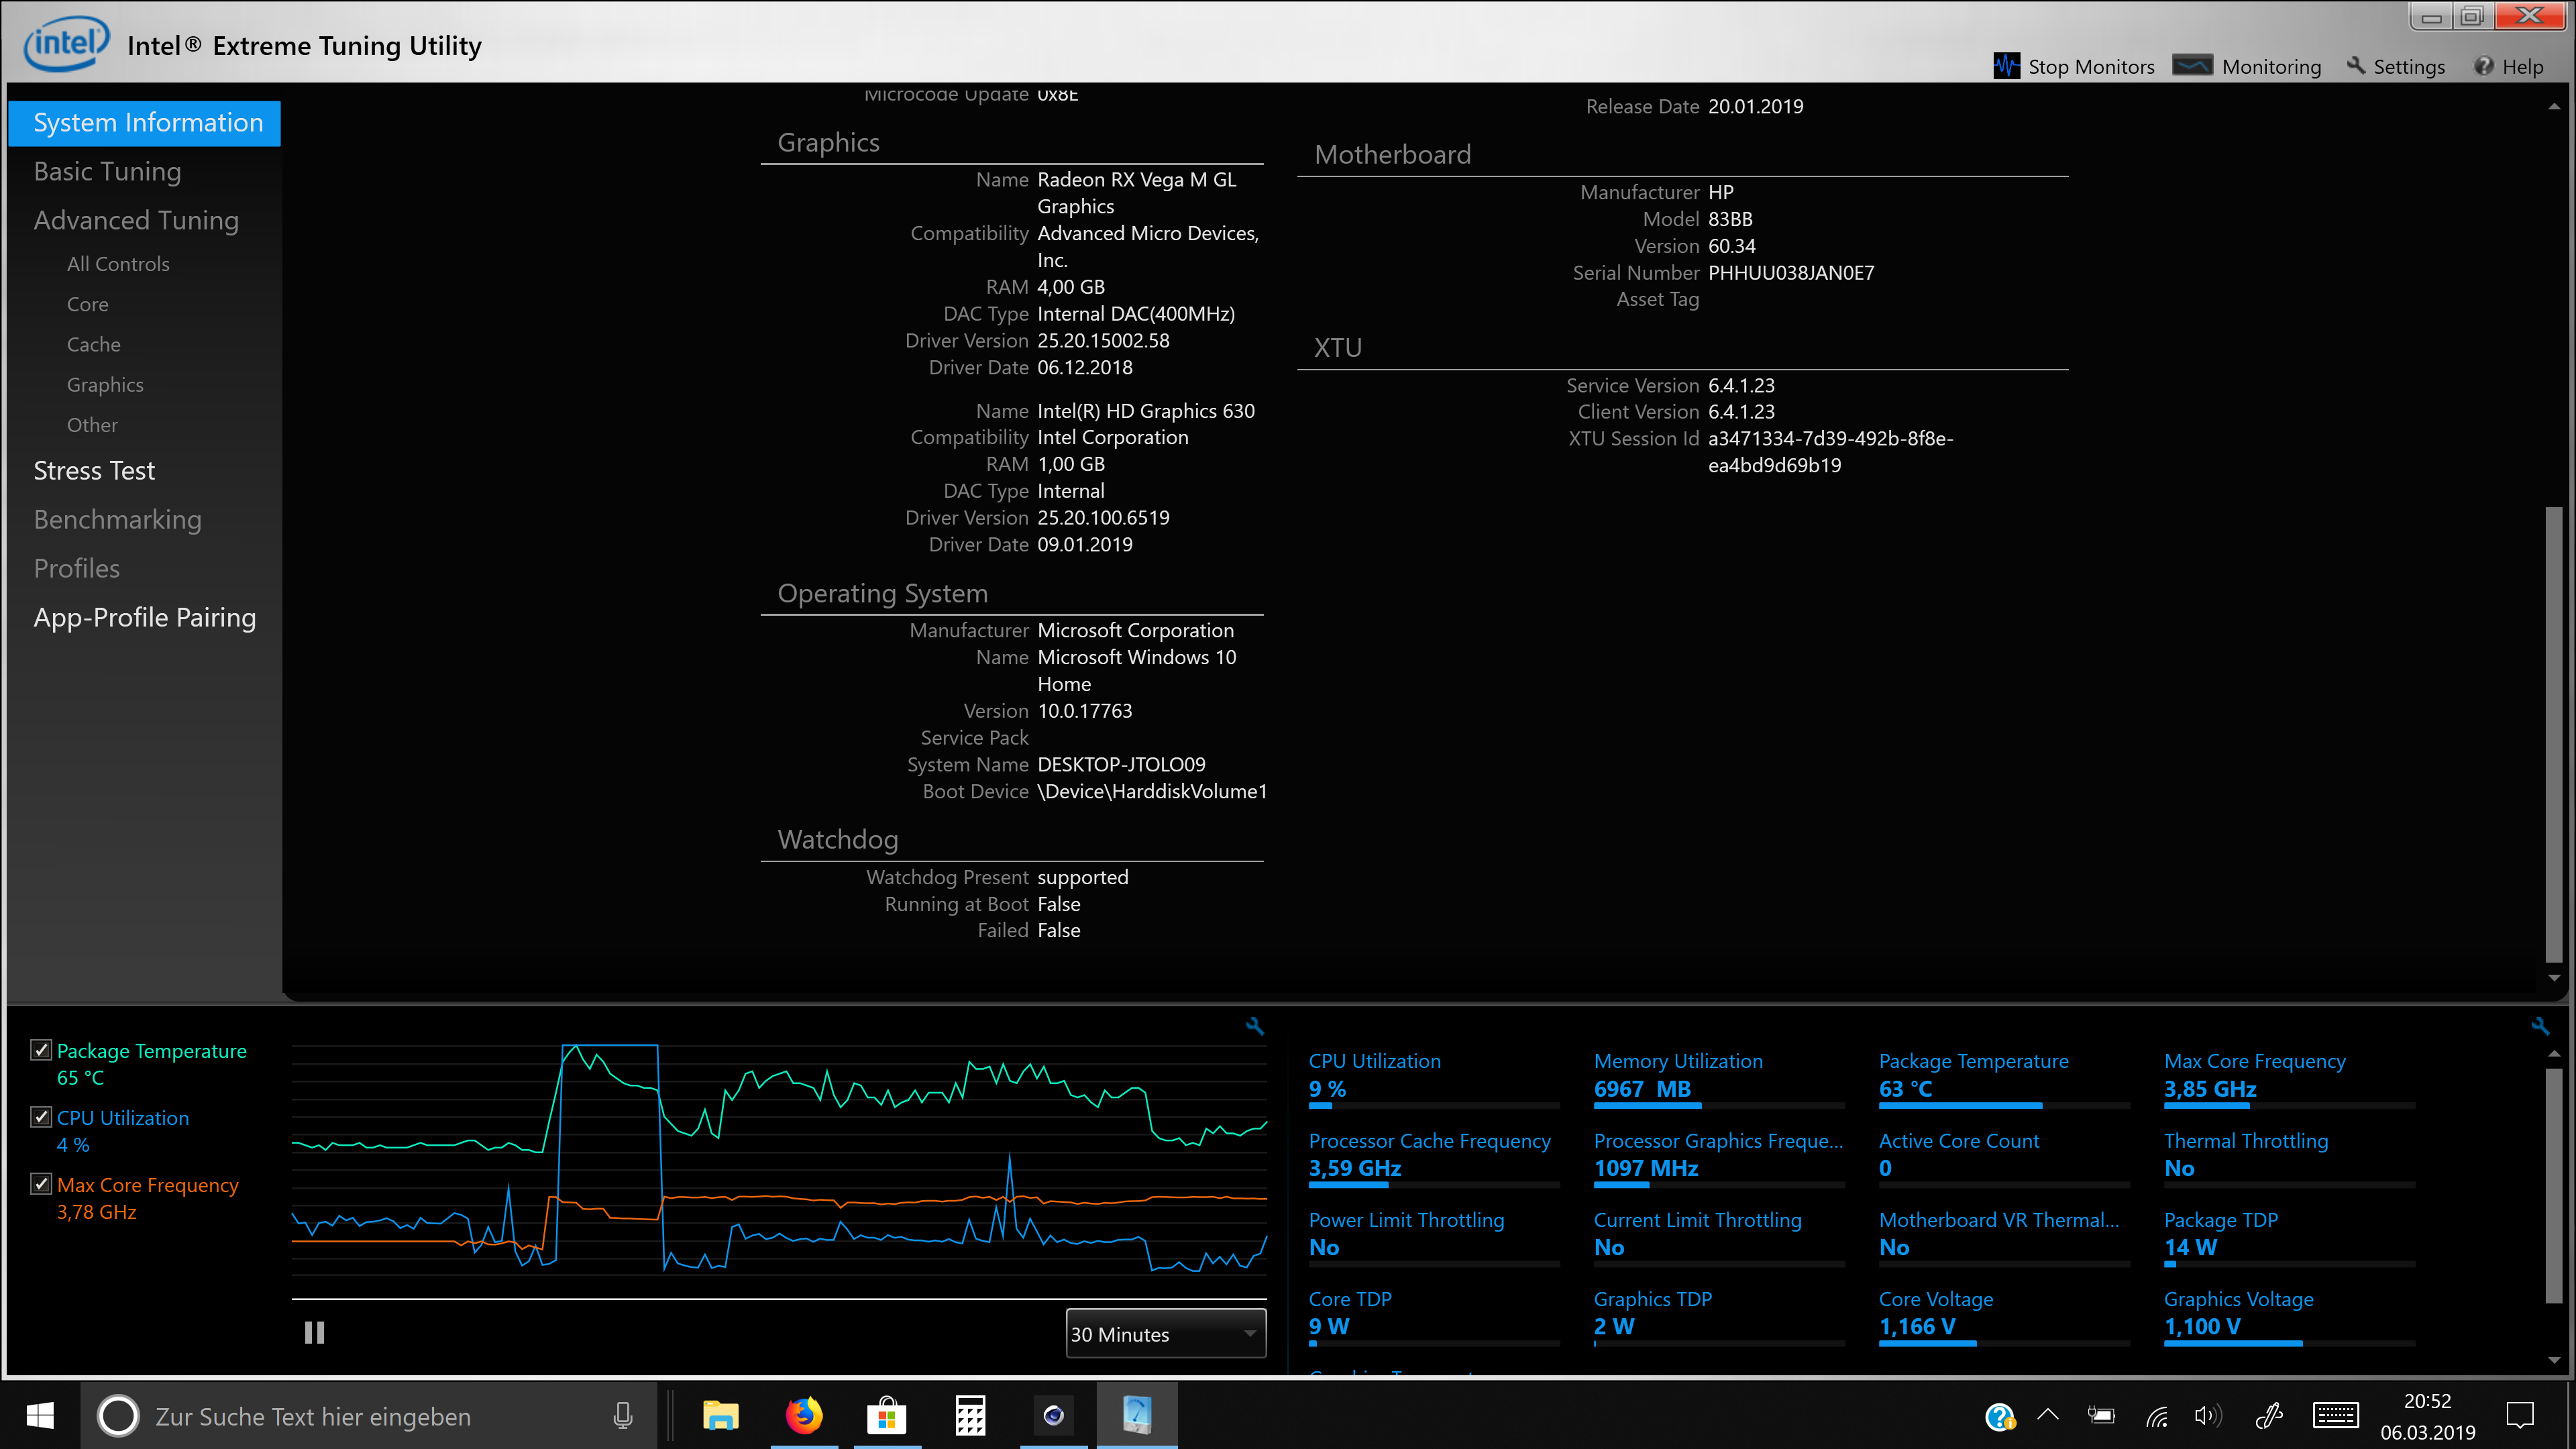
Task: Switch to the Stress Test section
Action: (94, 470)
